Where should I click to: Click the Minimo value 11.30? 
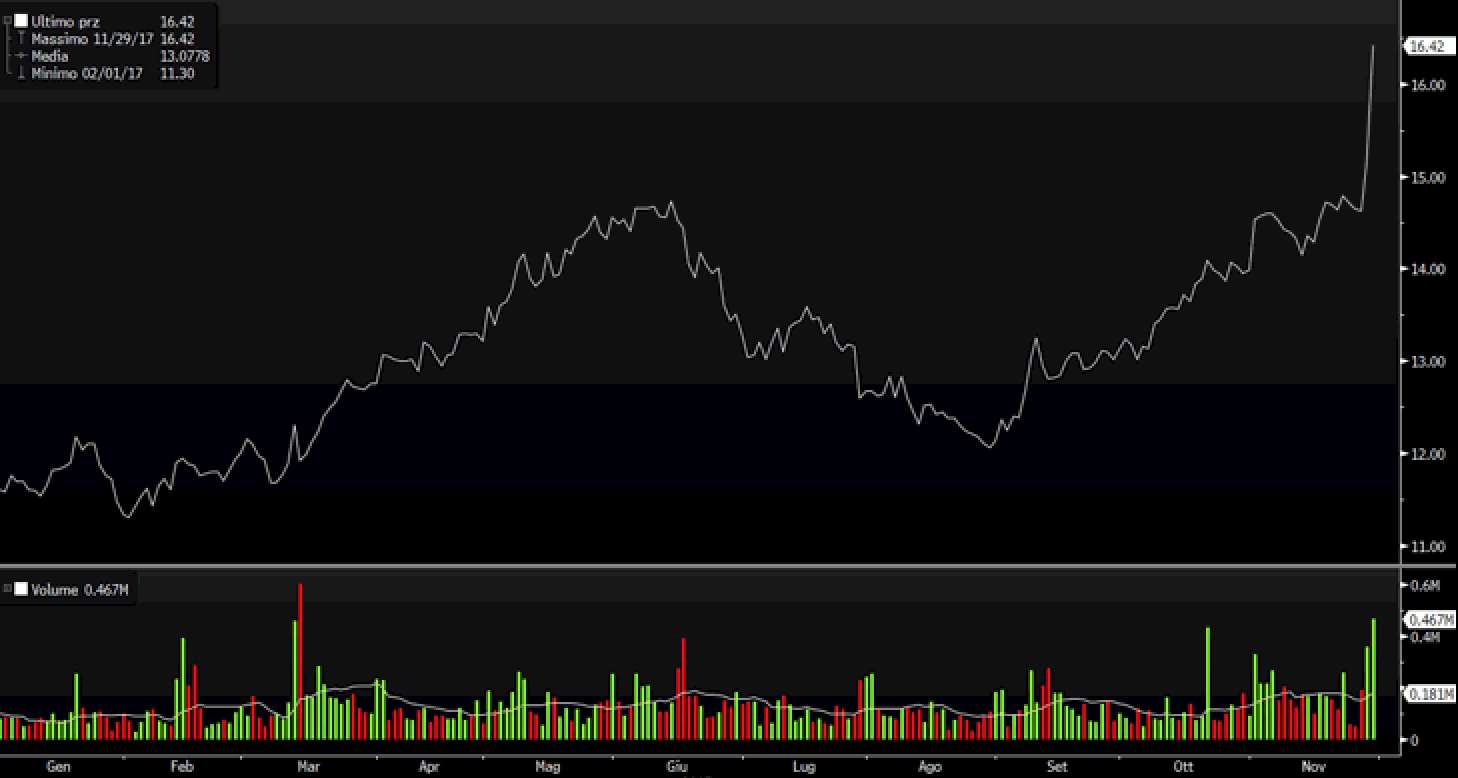(x=177, y=73)
